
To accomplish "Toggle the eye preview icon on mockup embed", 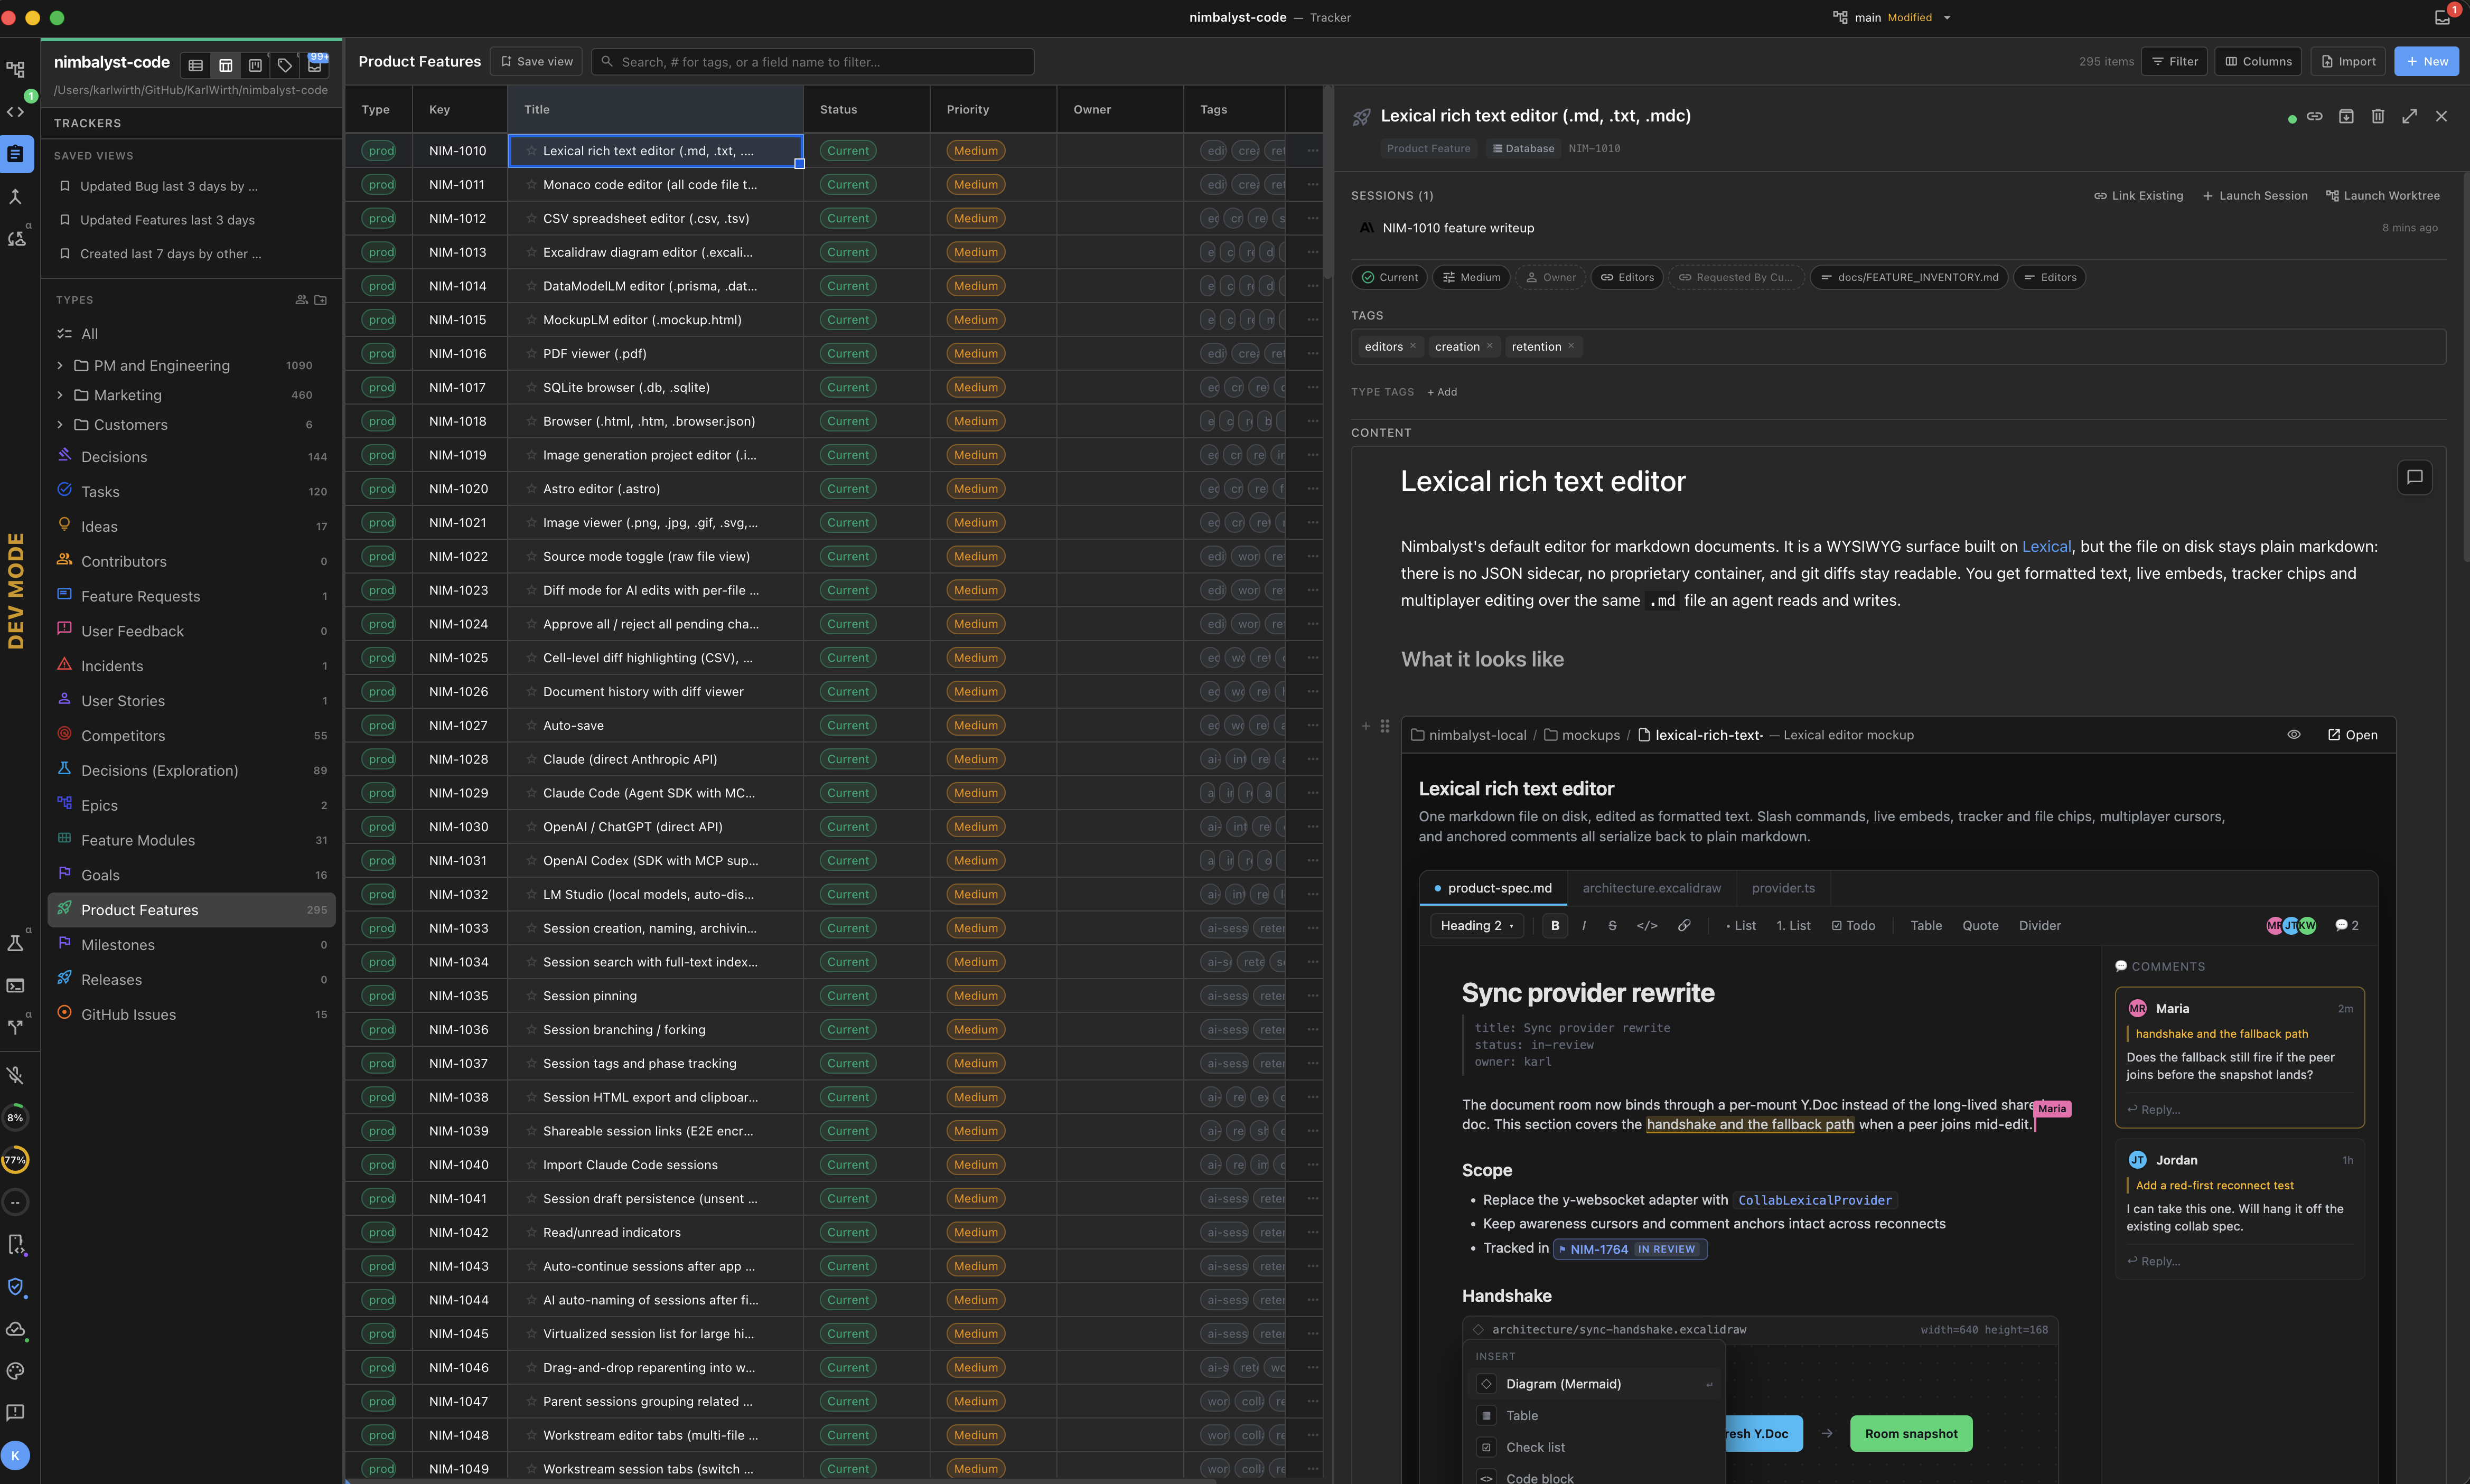I will [2294, 735].
